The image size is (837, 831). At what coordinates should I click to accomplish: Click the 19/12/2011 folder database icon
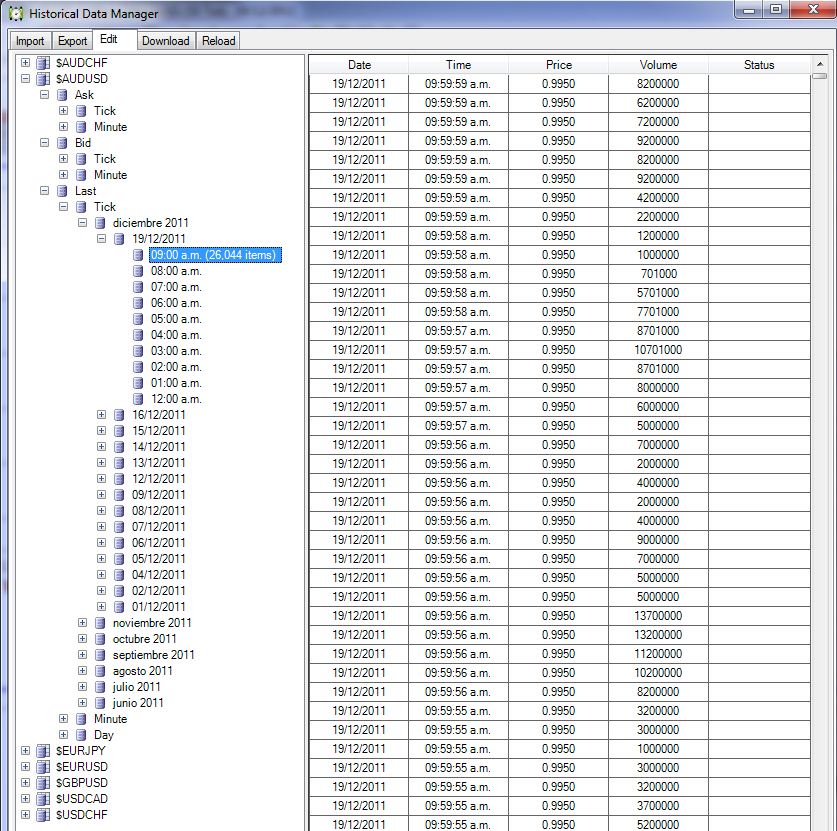coord(120,239)
